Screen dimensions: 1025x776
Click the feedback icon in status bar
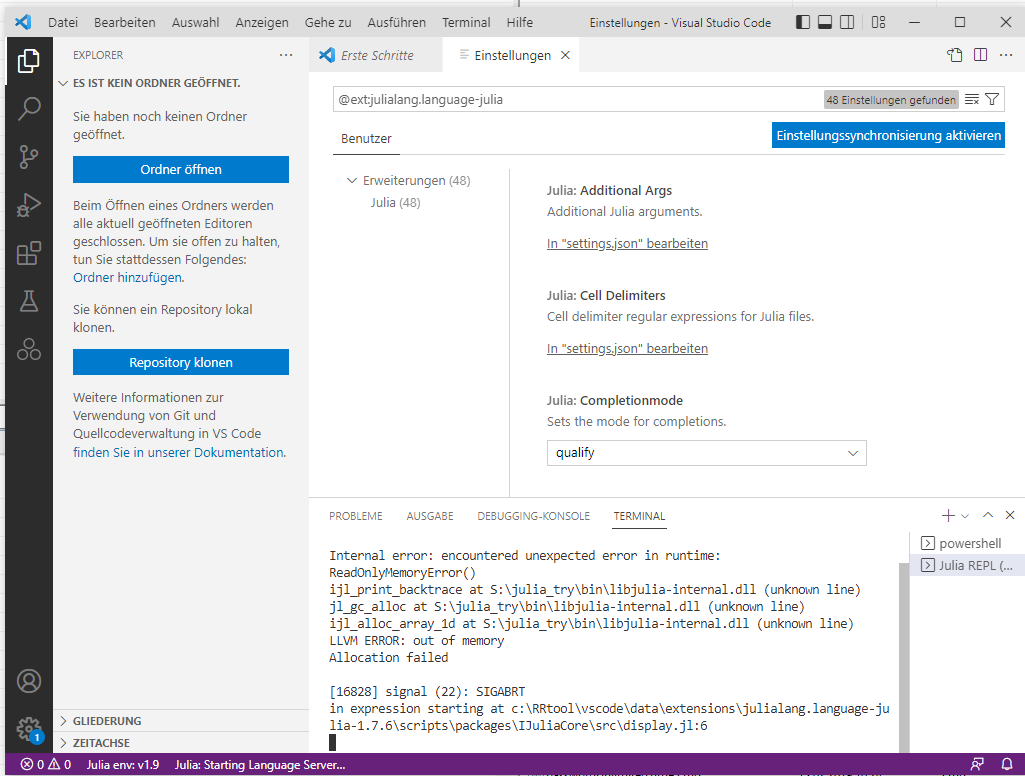tap(977, 764)
